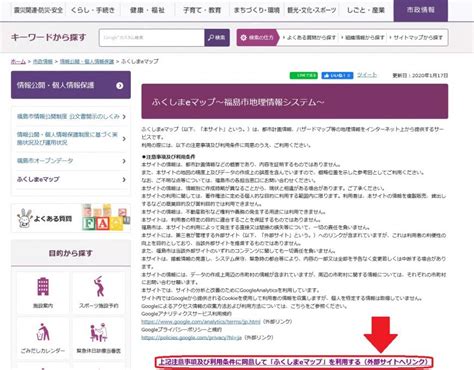
Task: Open the 健康・福祉 menu
Action: click(x=147, y=10)
